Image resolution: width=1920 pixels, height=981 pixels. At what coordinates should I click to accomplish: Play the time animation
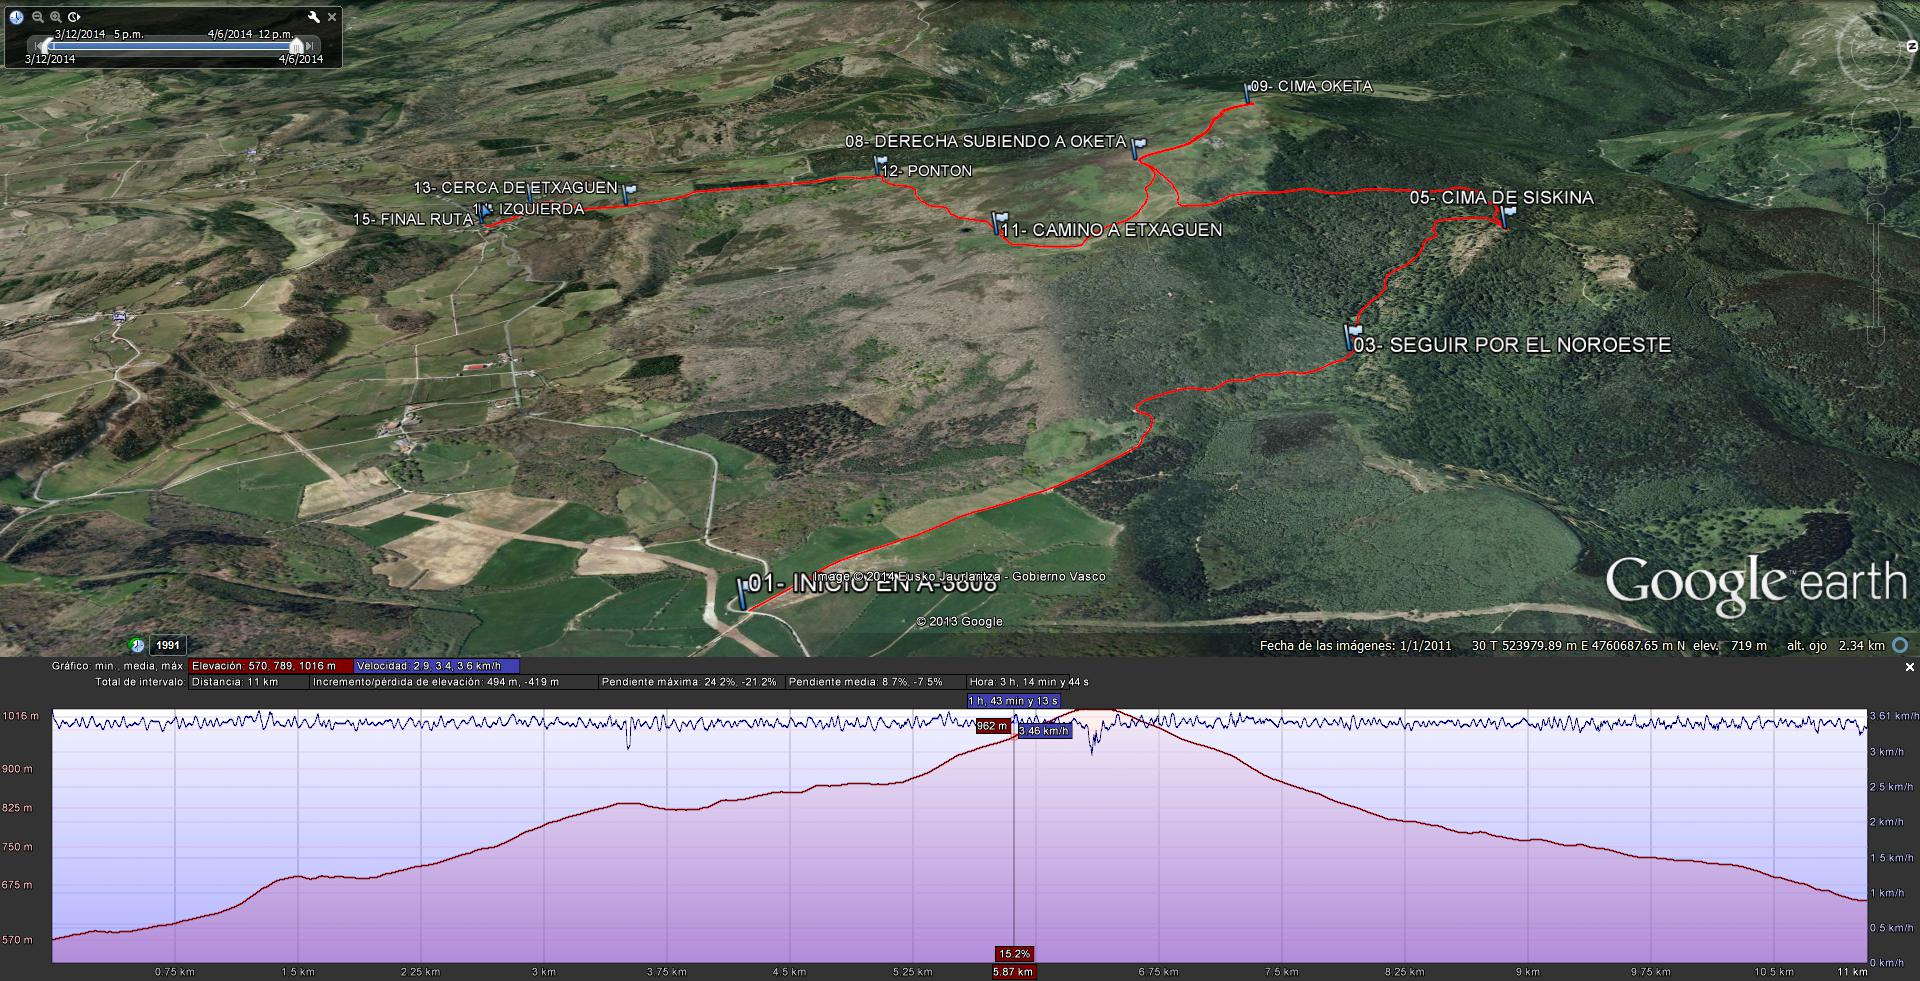74,17
